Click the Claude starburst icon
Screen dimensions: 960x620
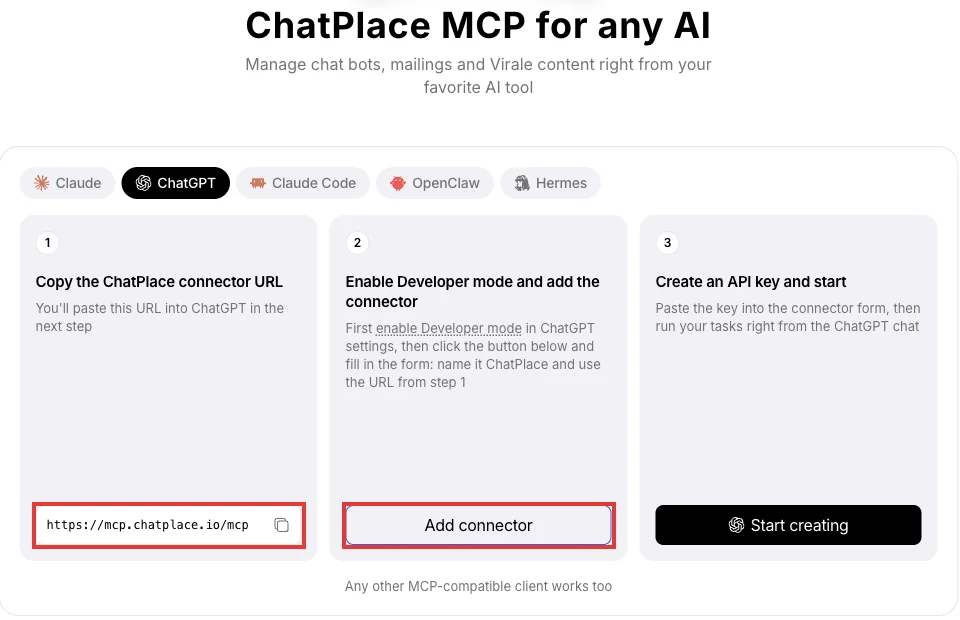pos(42,183)
